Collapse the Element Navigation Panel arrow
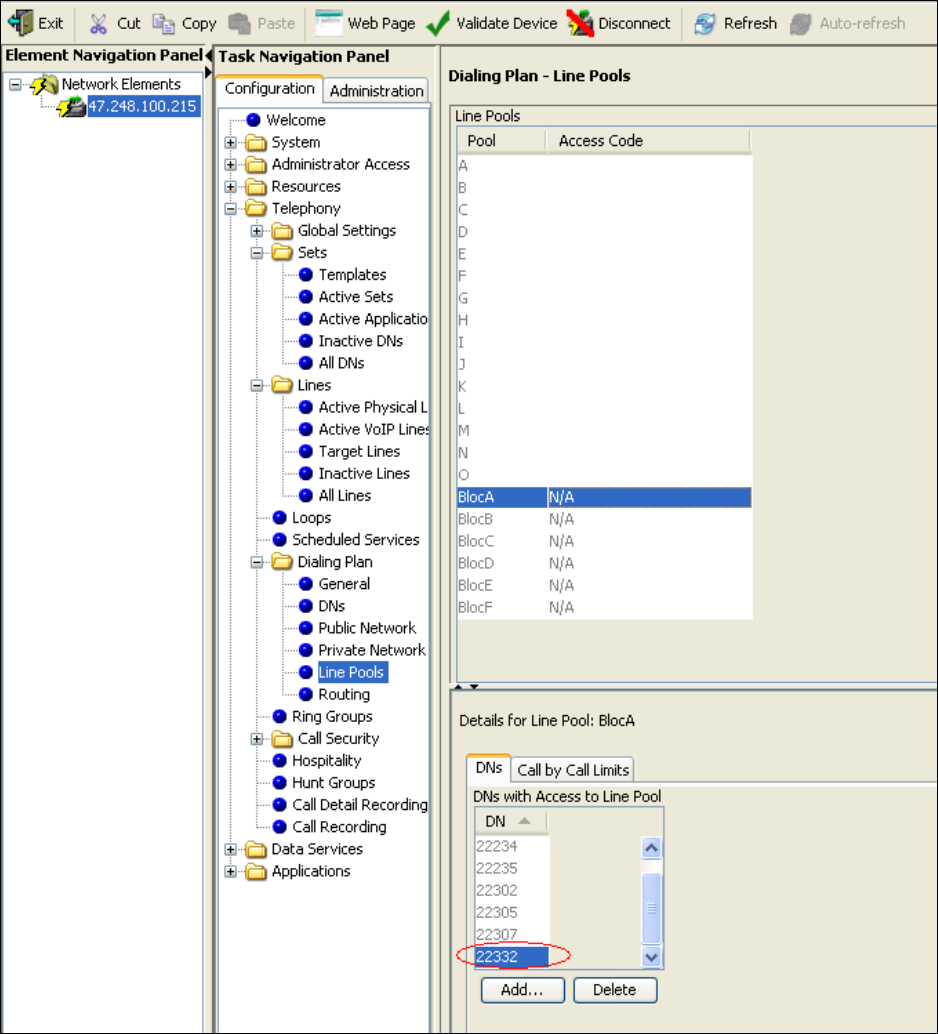 click(208, 55)
